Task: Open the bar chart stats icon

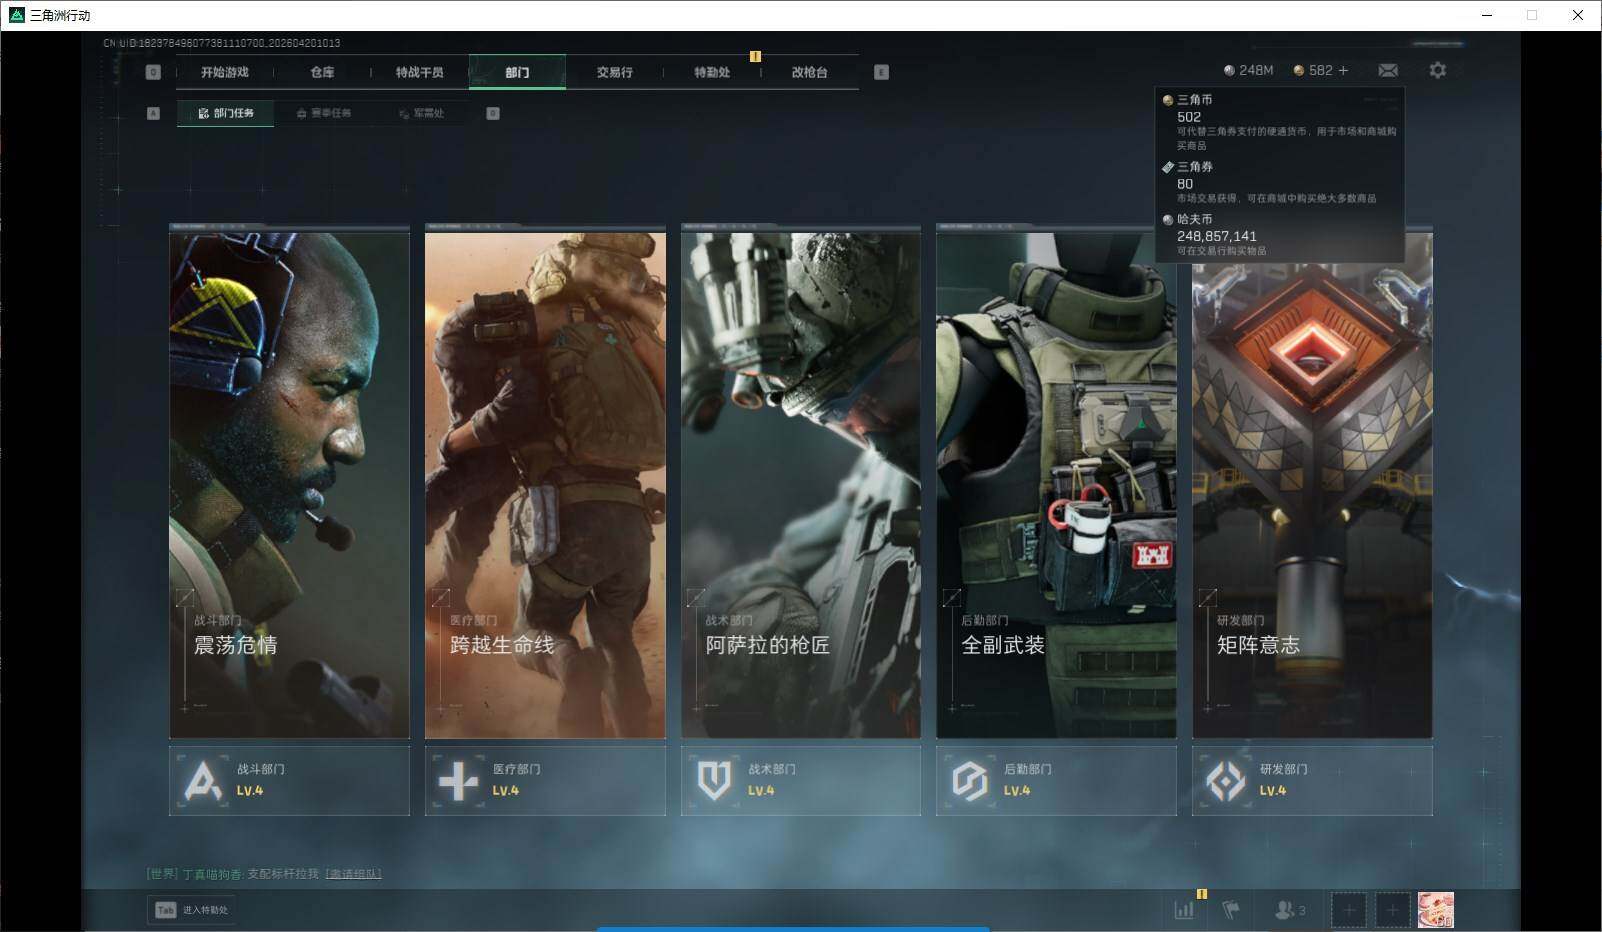Action: (x=1184, y=910)
